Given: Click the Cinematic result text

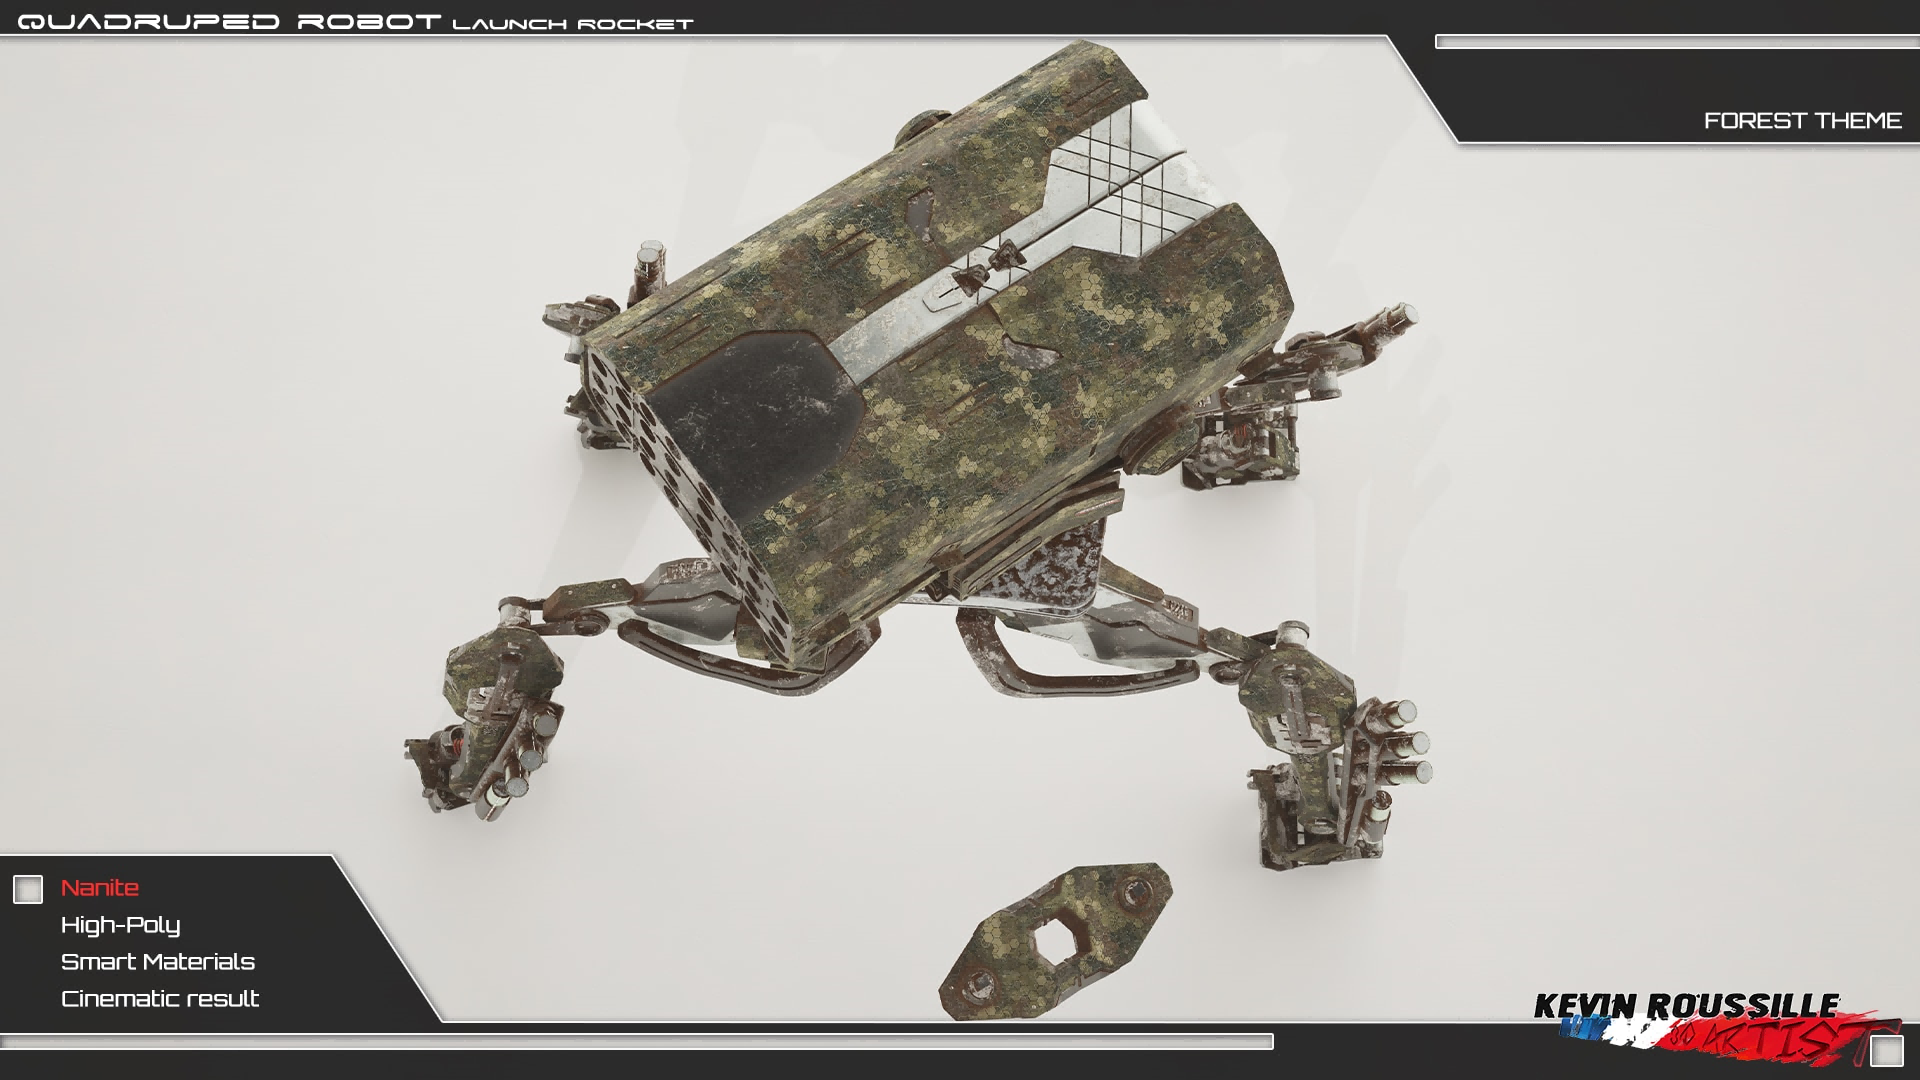Looking at the screenshot, I should [160, 999].
